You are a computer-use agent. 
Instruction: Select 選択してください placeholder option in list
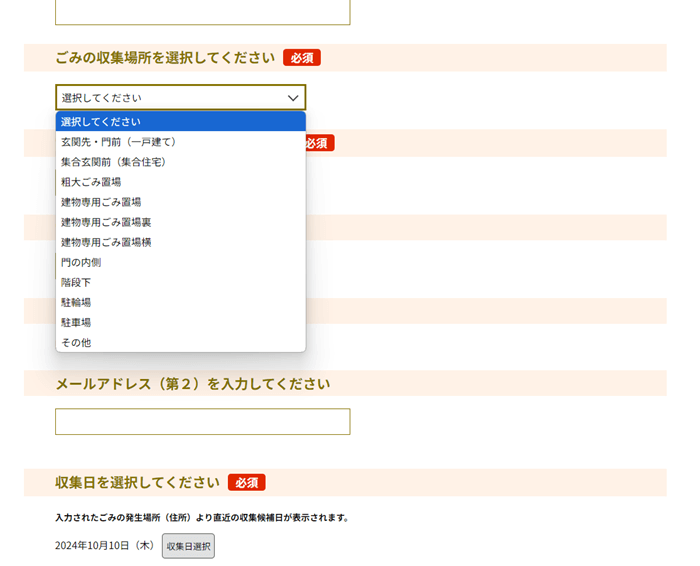point(180,121)
